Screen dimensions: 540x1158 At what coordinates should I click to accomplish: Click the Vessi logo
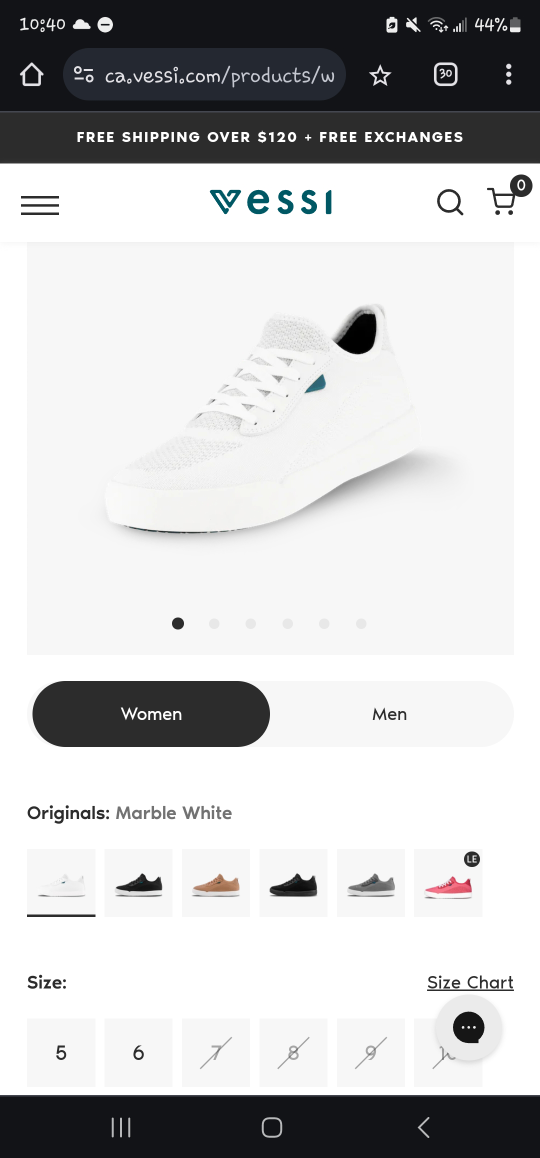coord(270,202)
